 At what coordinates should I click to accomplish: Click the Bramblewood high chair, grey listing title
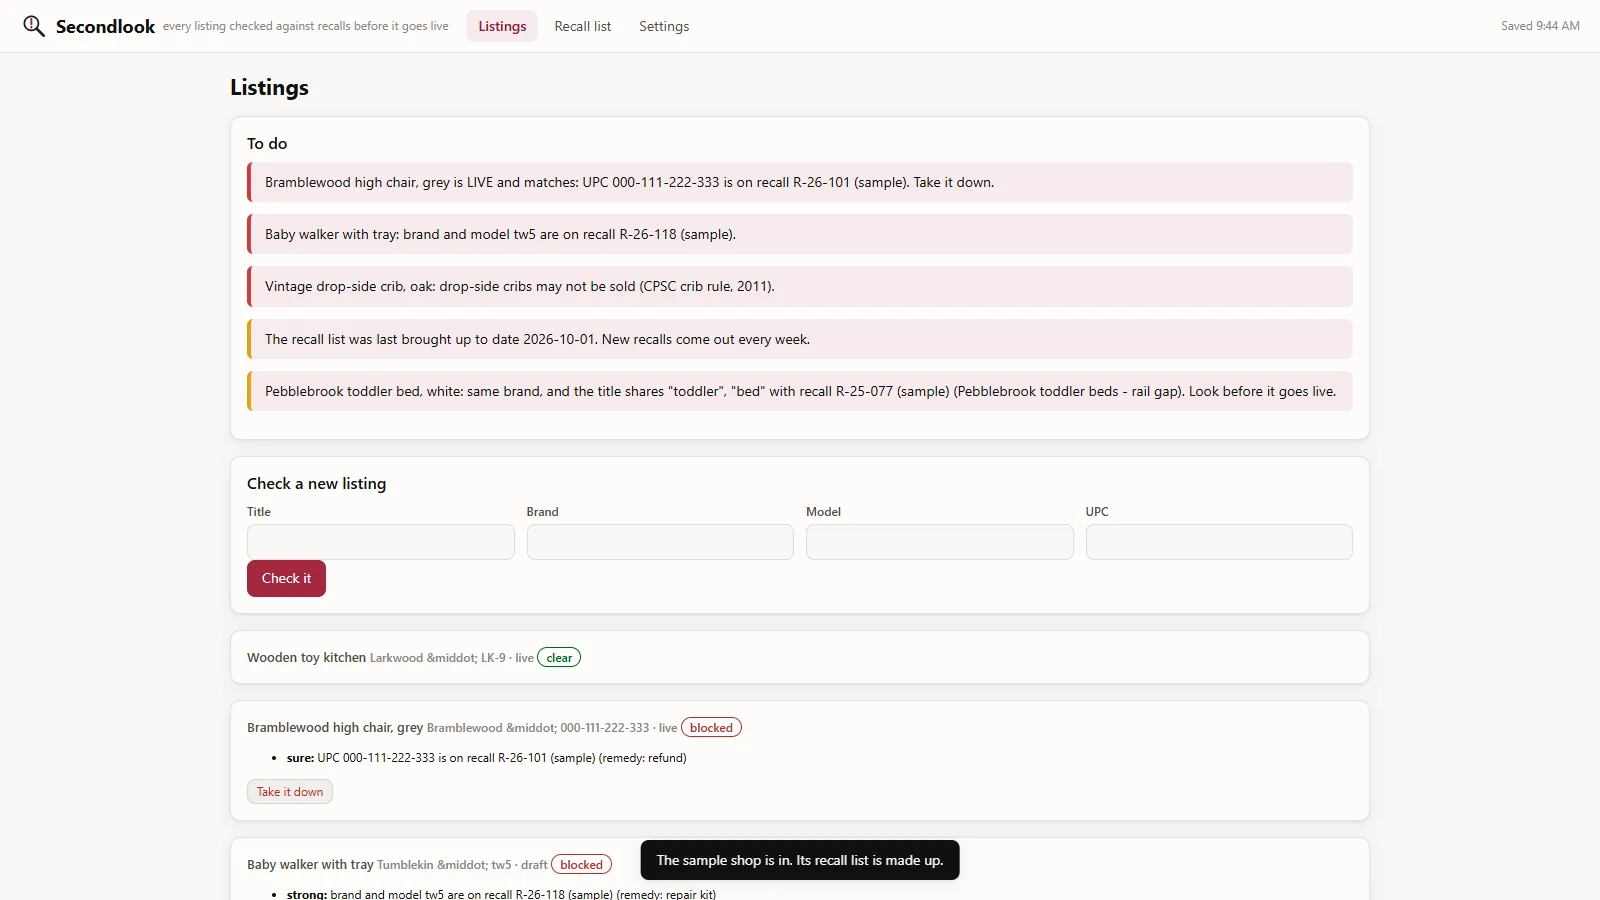tap(335, 727)
